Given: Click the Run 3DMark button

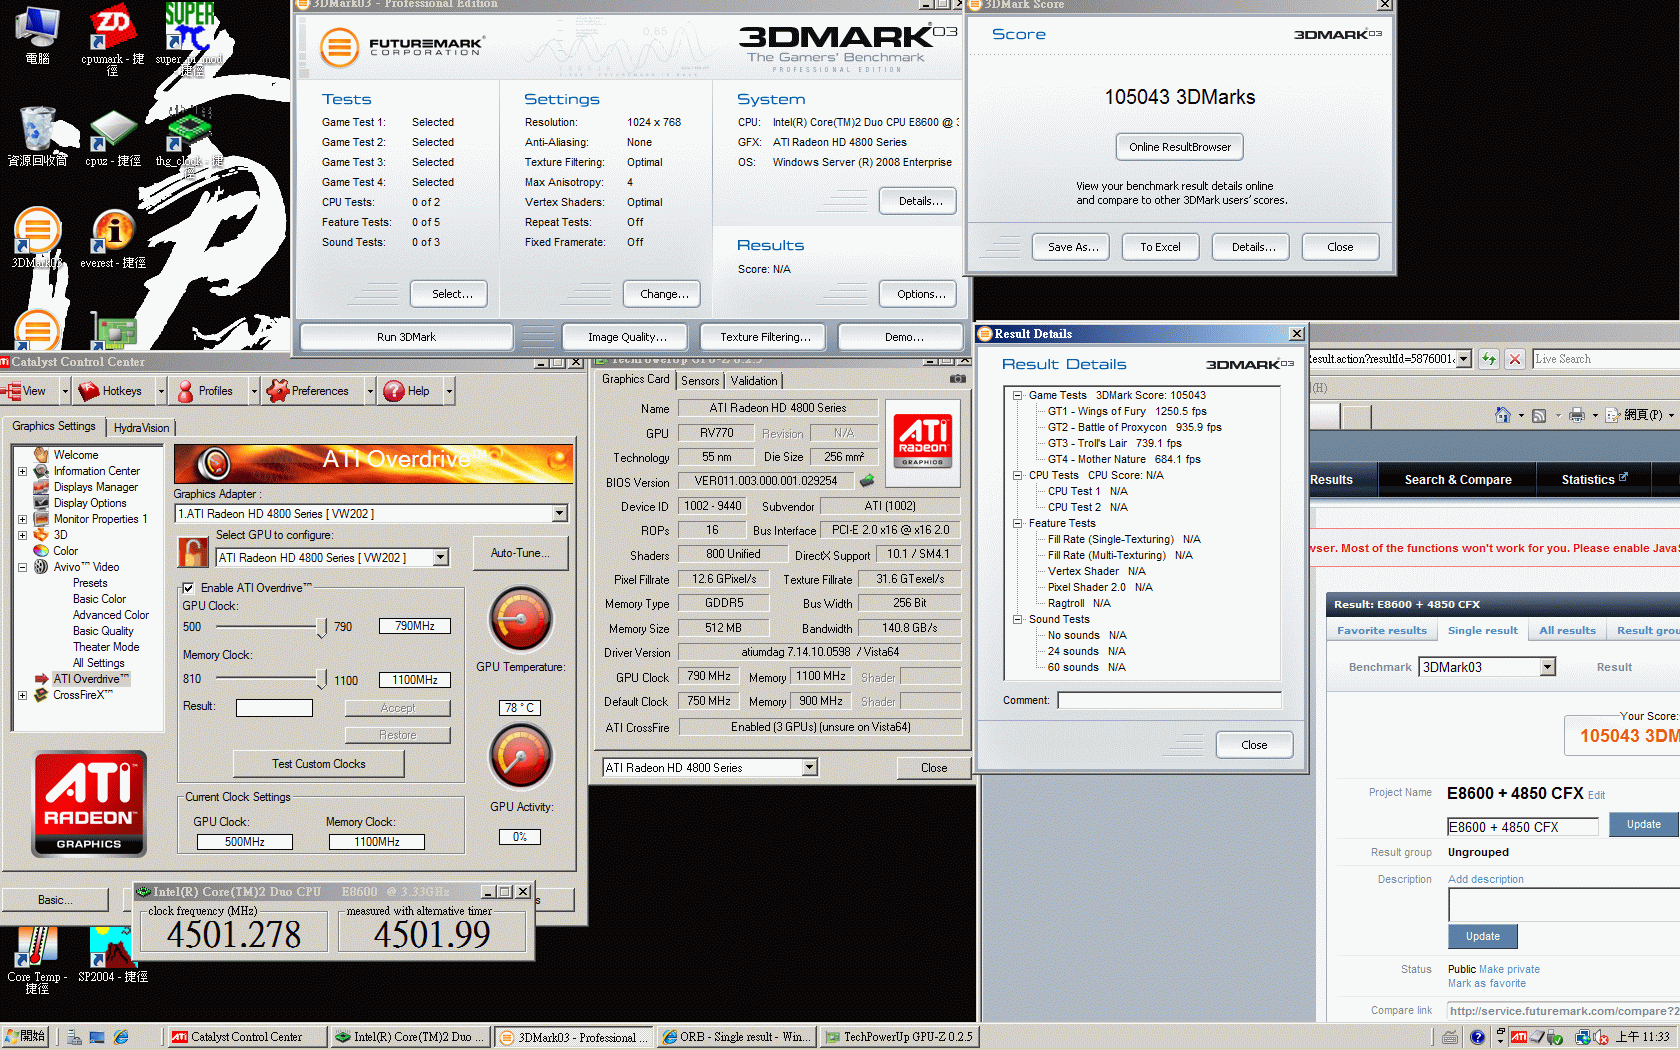Looking at the screenshot, I should point(406,337).
